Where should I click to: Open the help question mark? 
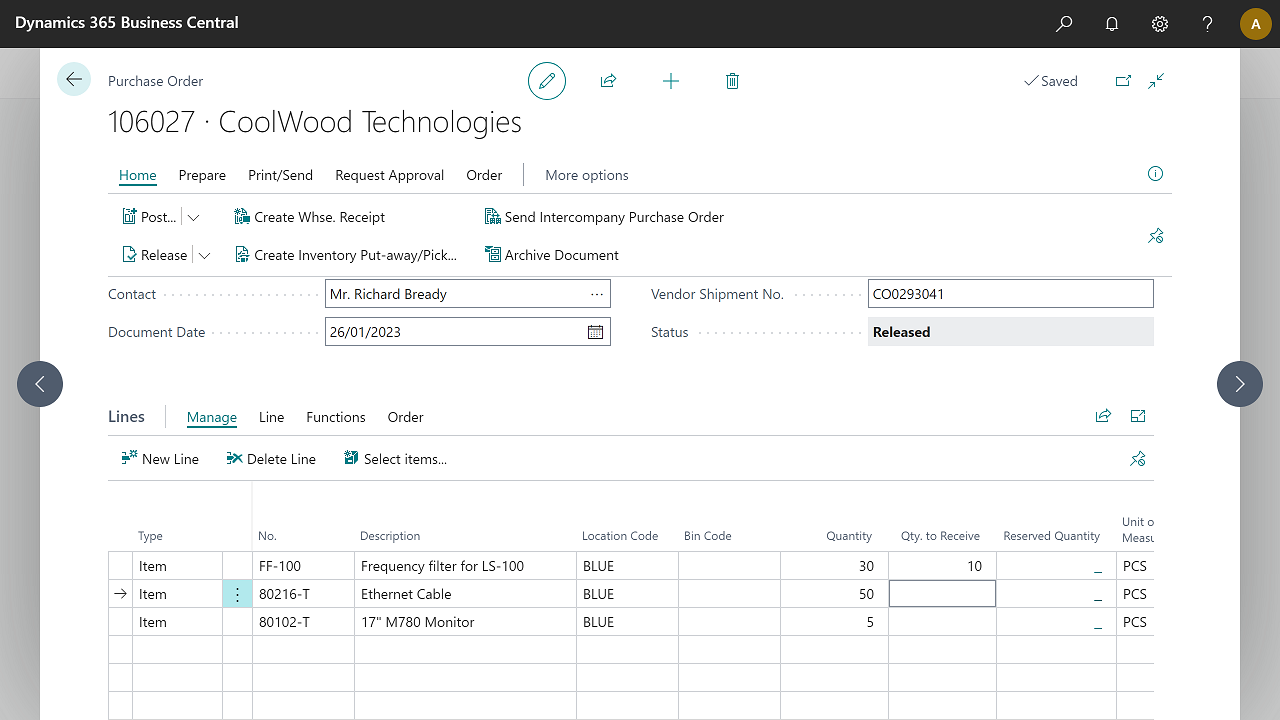pos(1208,24)
